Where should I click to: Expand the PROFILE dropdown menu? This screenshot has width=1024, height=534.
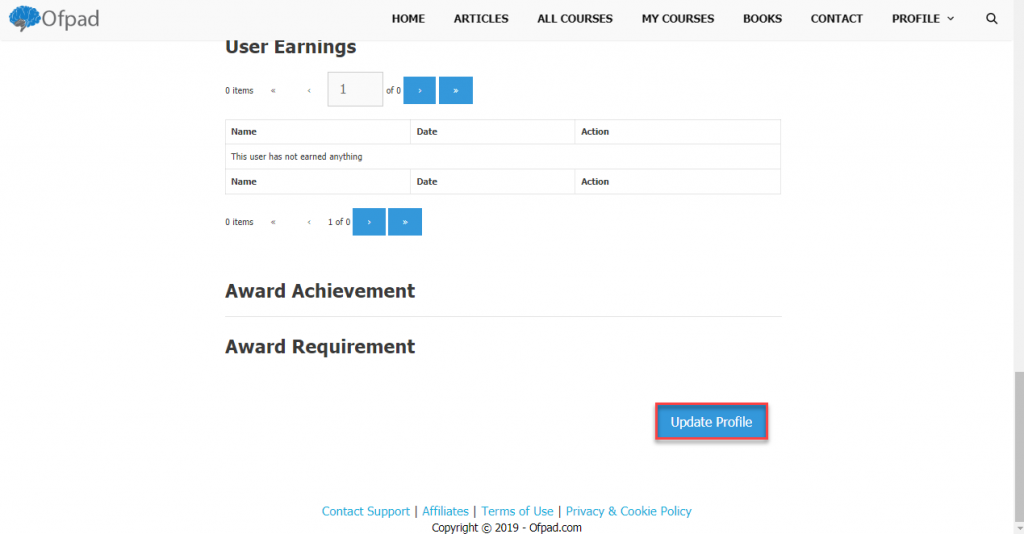tap(923, 19)
